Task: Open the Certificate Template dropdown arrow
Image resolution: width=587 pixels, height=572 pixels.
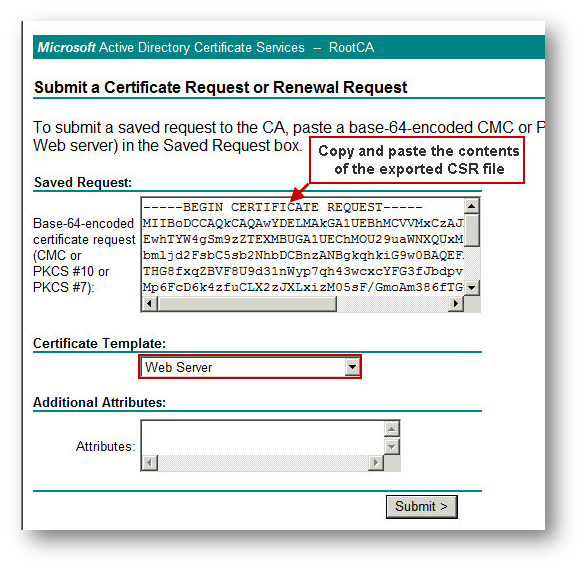Action: coord(352,367)
